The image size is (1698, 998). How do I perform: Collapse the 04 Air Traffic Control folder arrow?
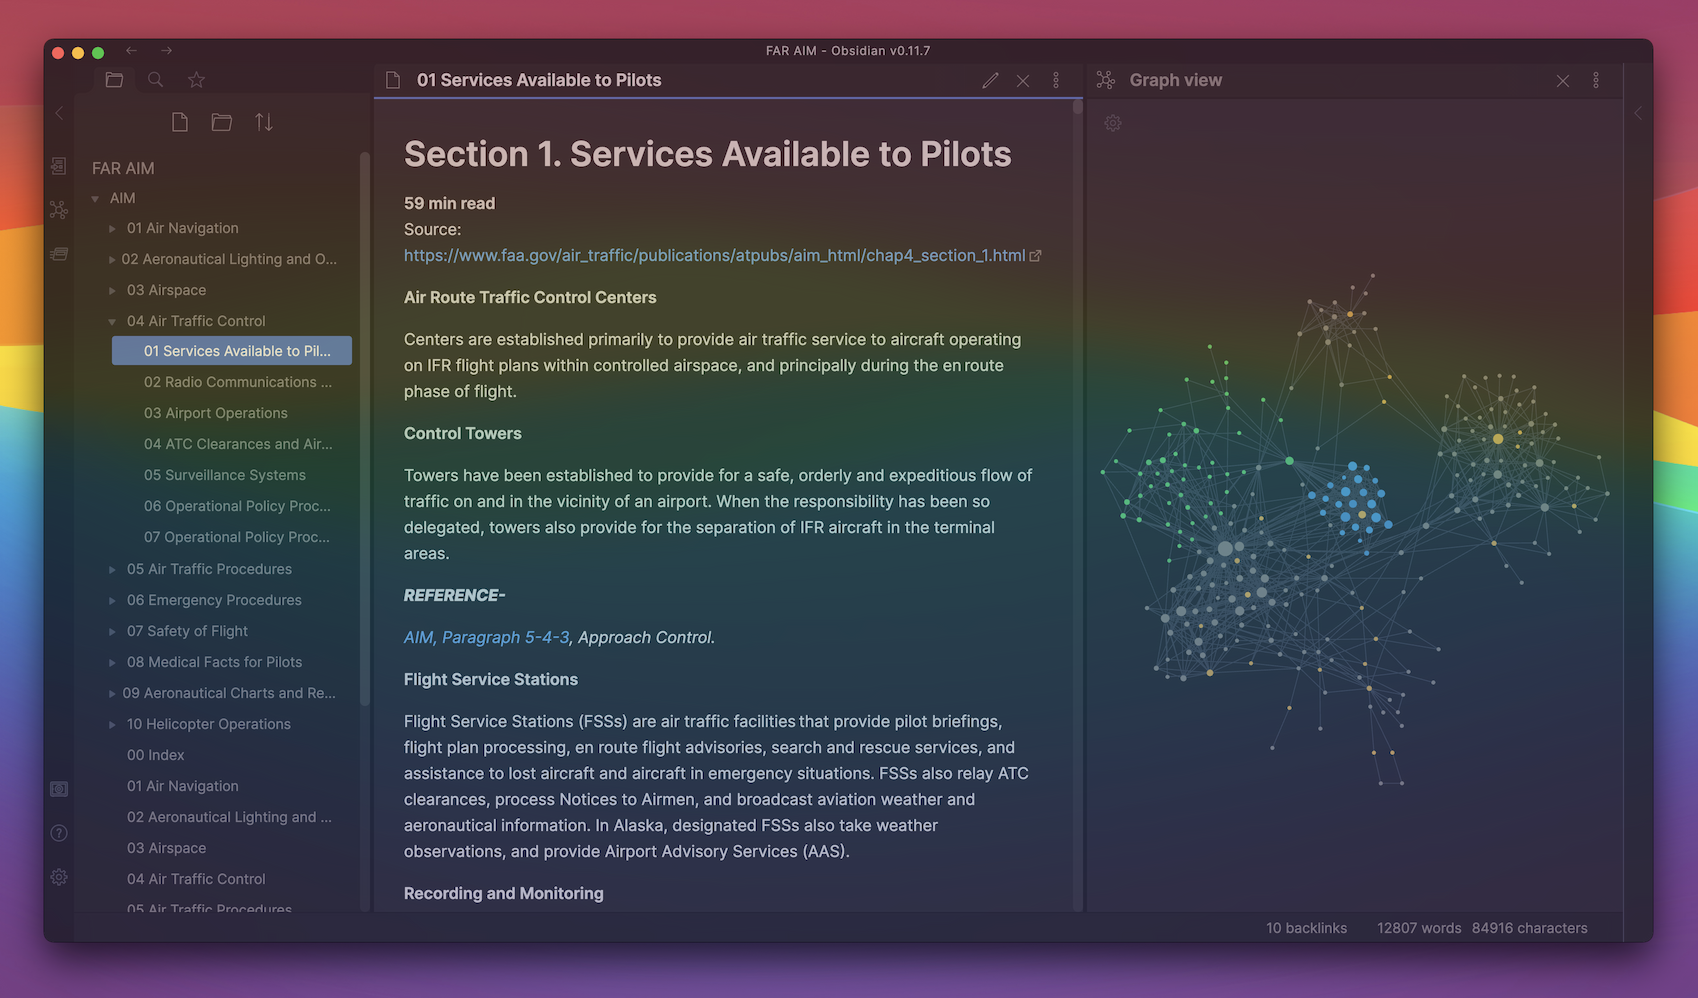click(x=112, y=321)
